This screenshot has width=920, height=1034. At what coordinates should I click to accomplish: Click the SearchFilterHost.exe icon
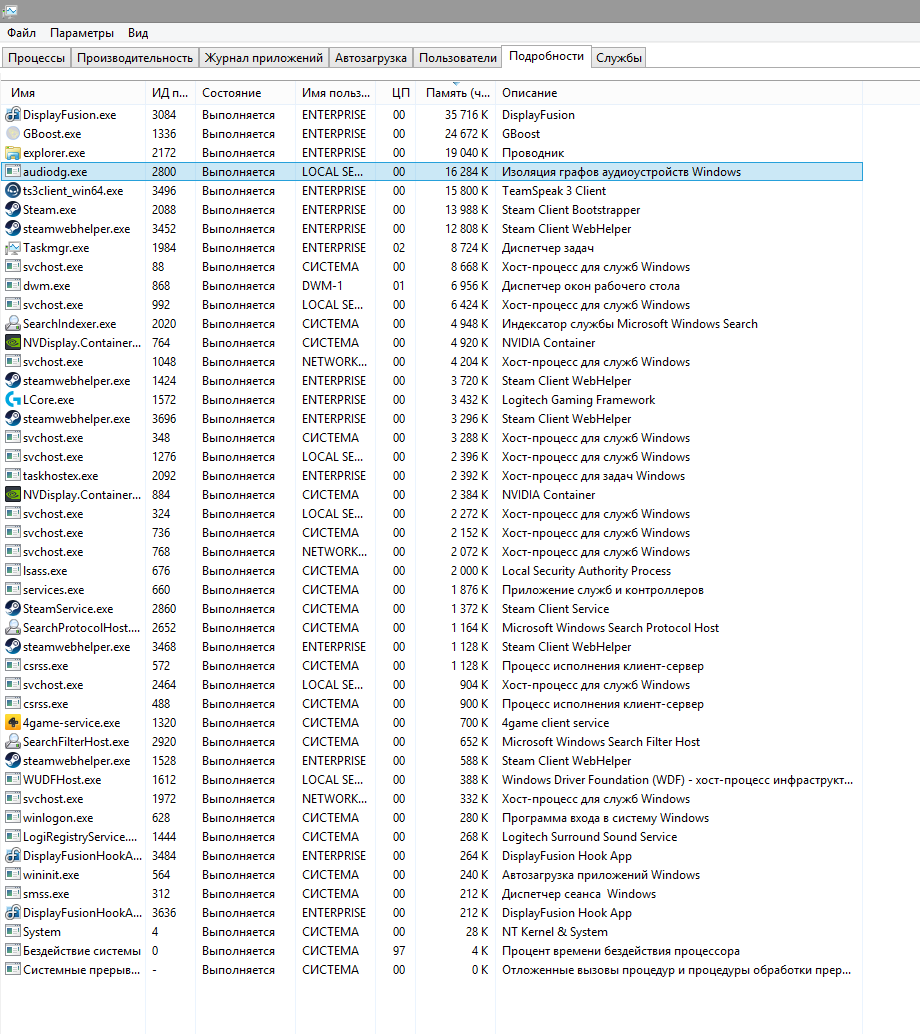pyautogui.click(x=13, y=742)
